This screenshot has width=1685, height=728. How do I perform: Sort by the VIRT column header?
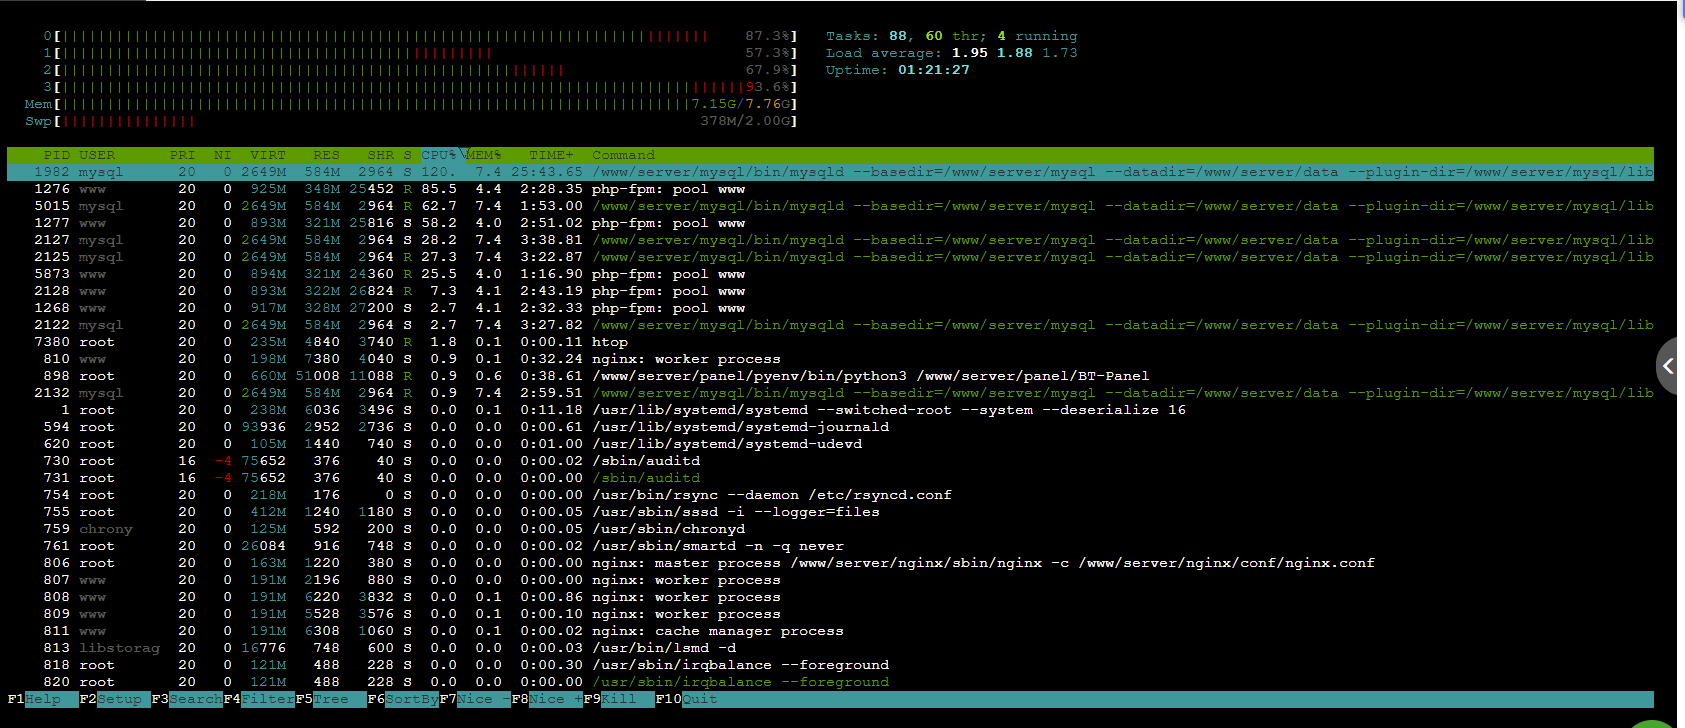point(268,155)
